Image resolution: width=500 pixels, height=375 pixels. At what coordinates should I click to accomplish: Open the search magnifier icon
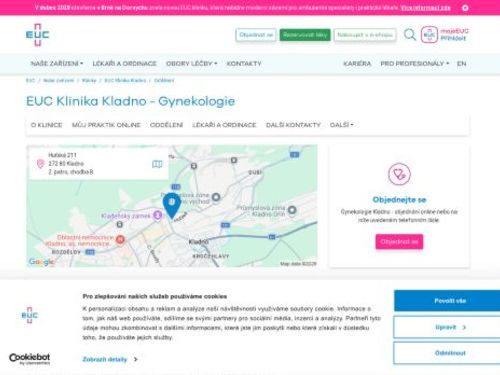(x=410, y=35)
